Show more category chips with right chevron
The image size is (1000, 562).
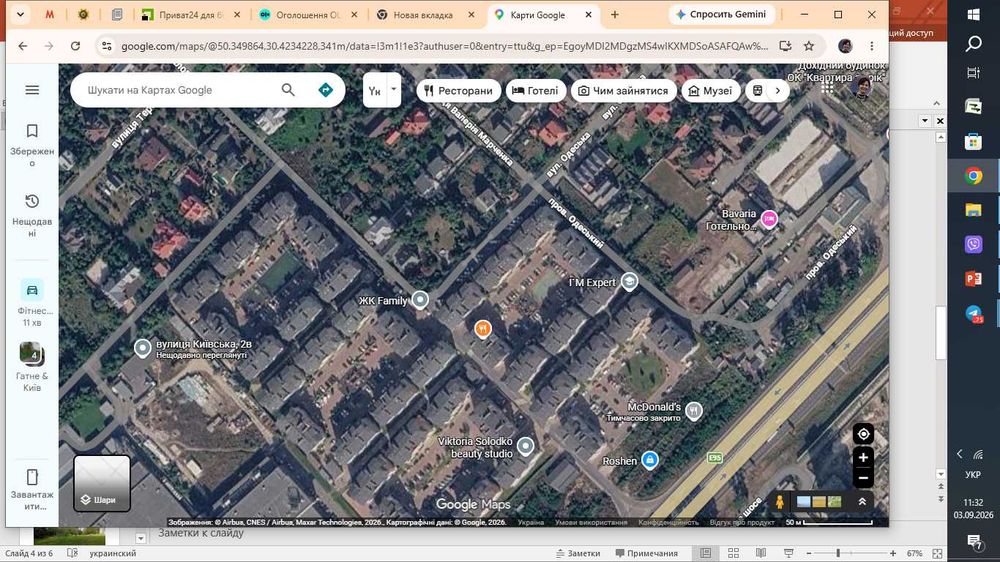tap(777, 91)
